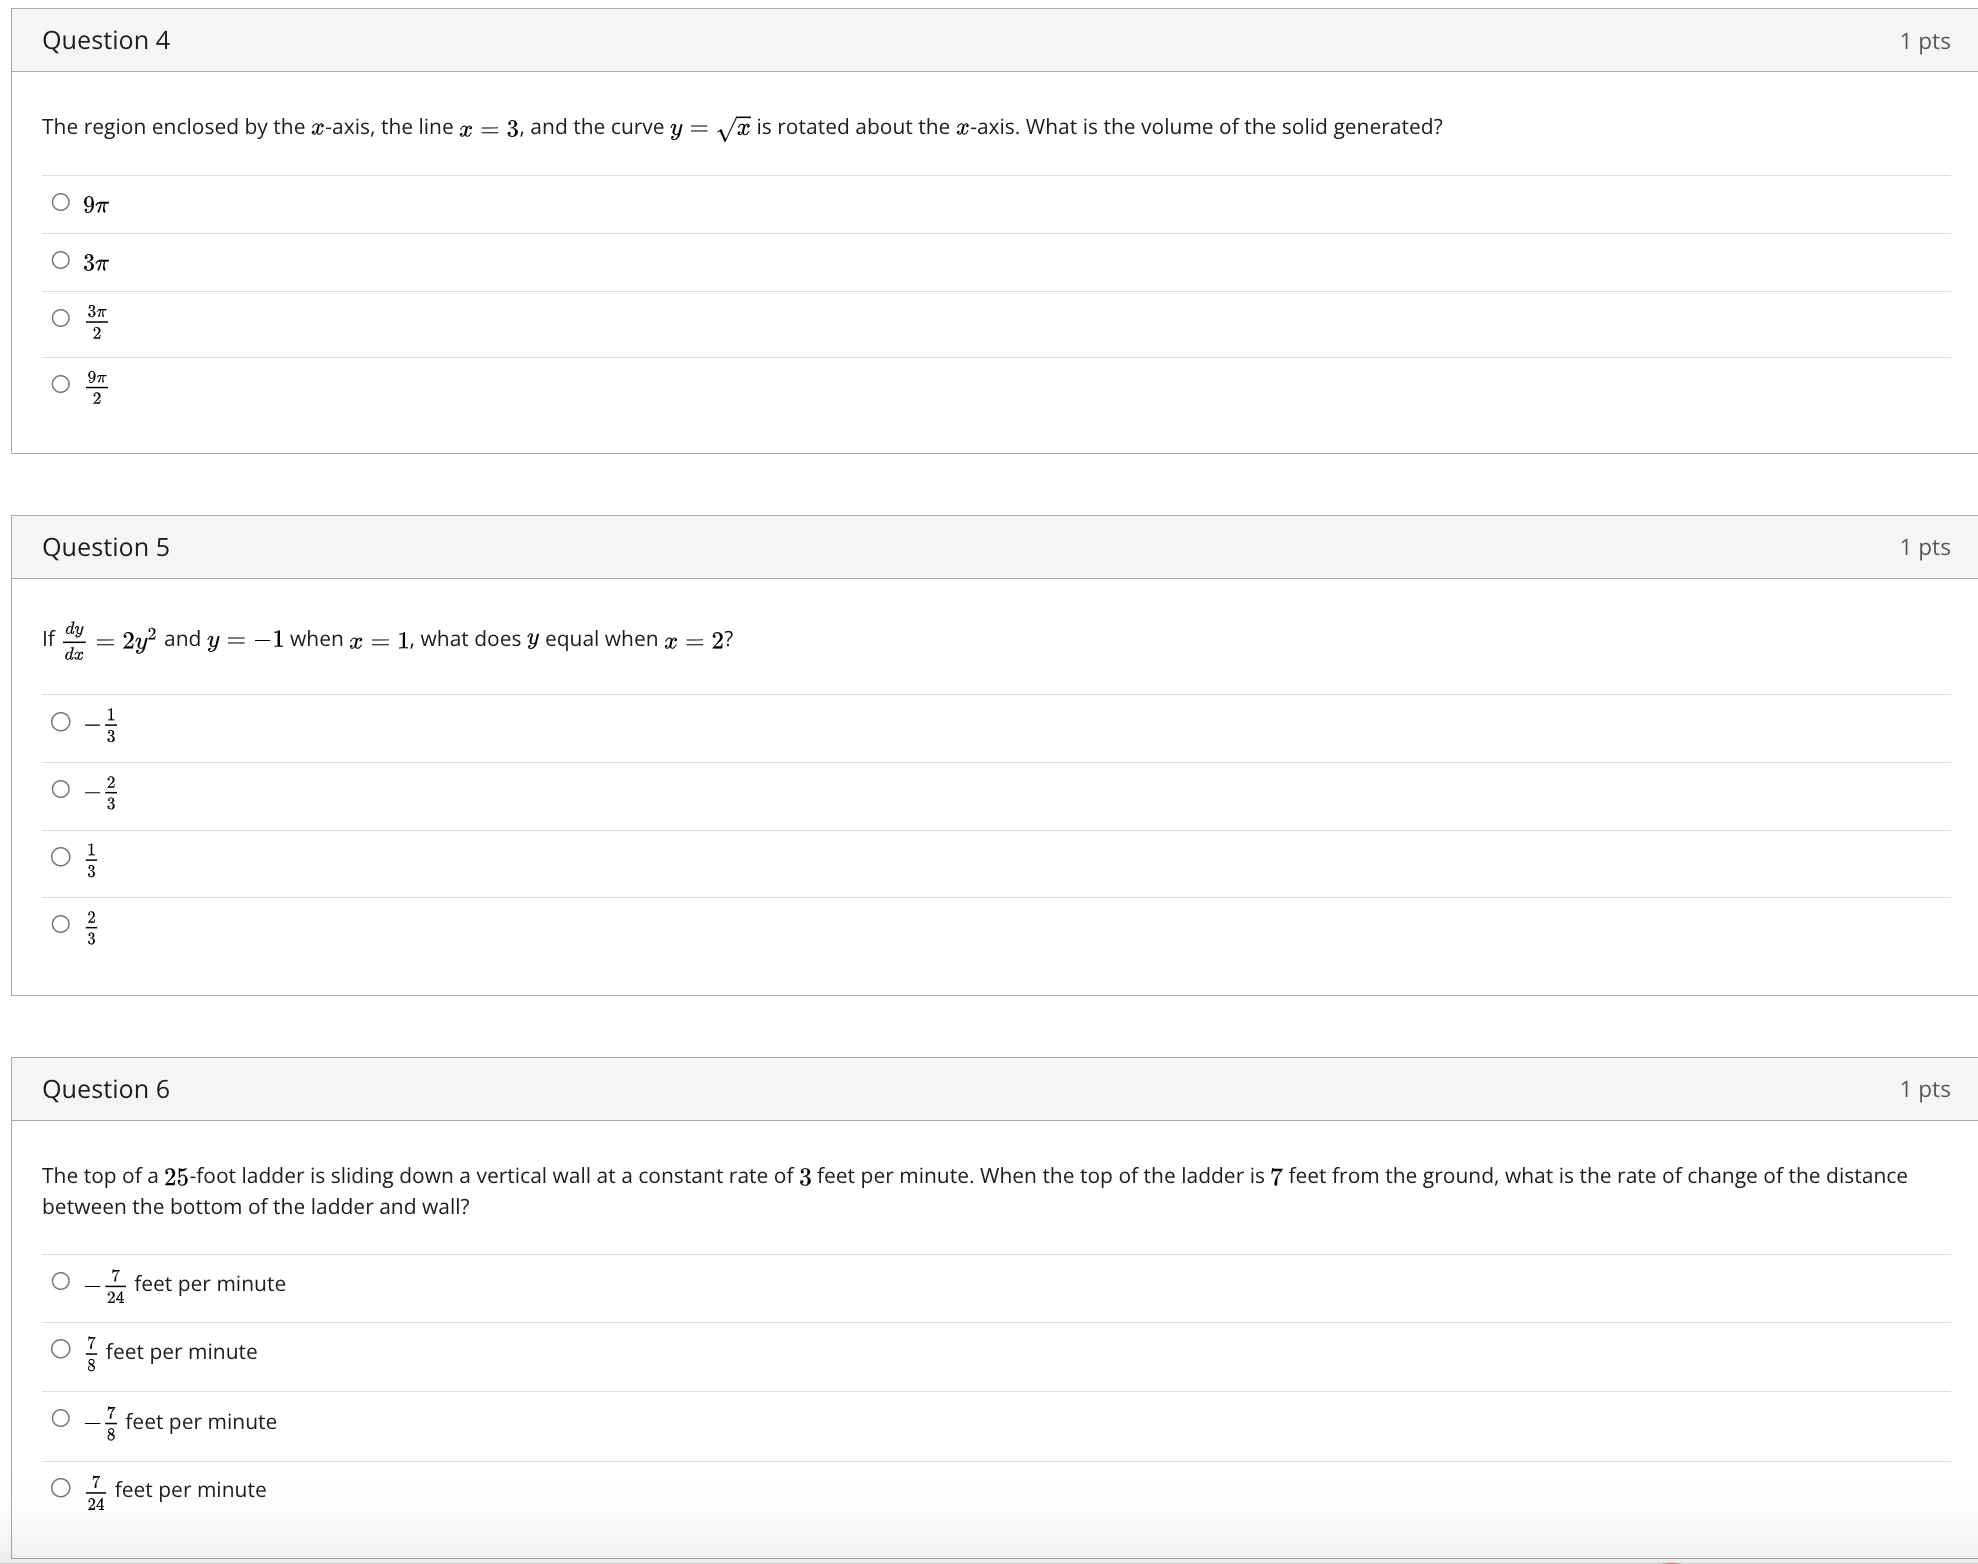The image size is (1978, 1564).
Task: Click the dy/dx expression in Question 5
Action: (74, 638)
